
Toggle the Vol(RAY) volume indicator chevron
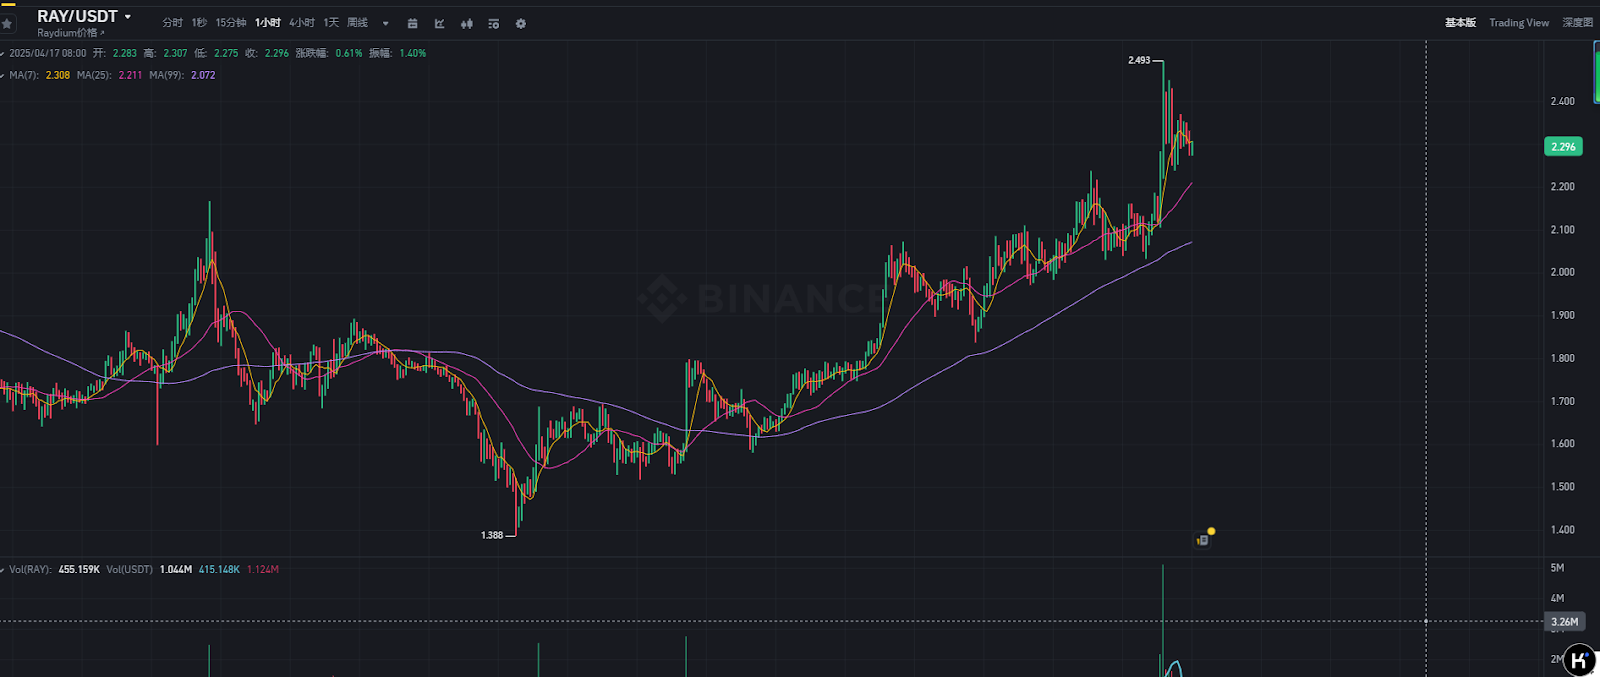pyautogui.click(x=3, y=570)
